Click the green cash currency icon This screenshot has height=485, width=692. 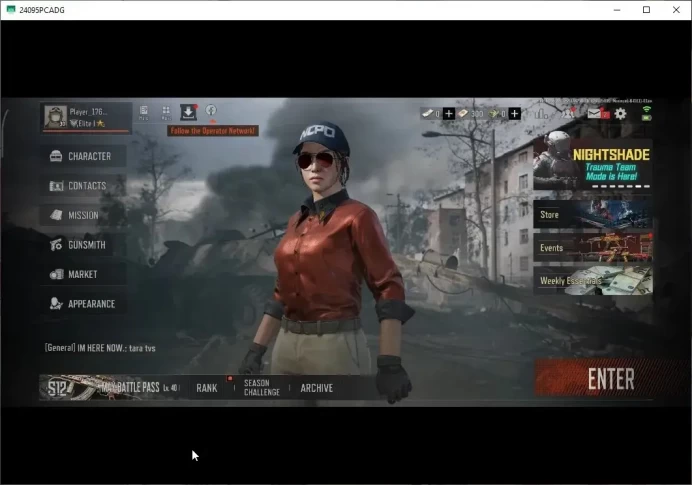[x=493, y=114]
